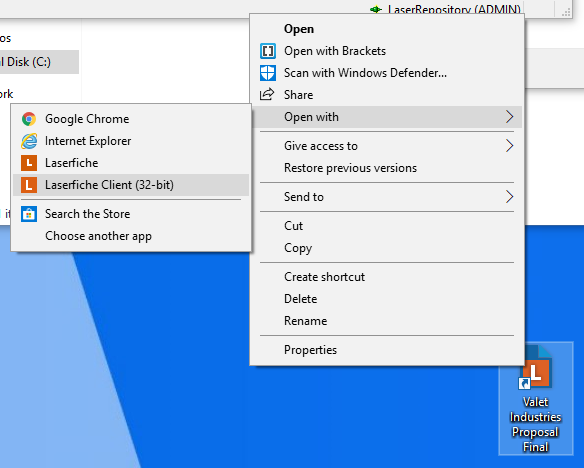Click the Brackets icon in context menu
Screen dimensions: 584x468
268,51
